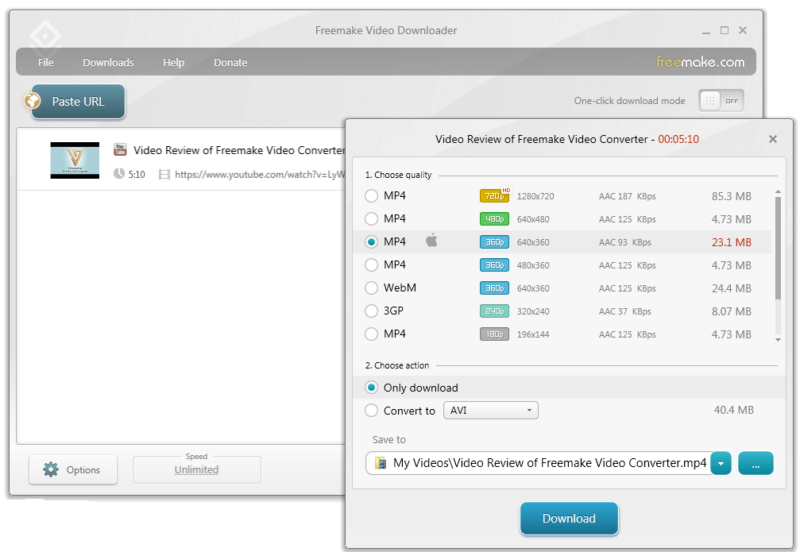
Task: Select MP4 180p 196x144 quality option
Action: pyautogui.click(x=371, y=334)
